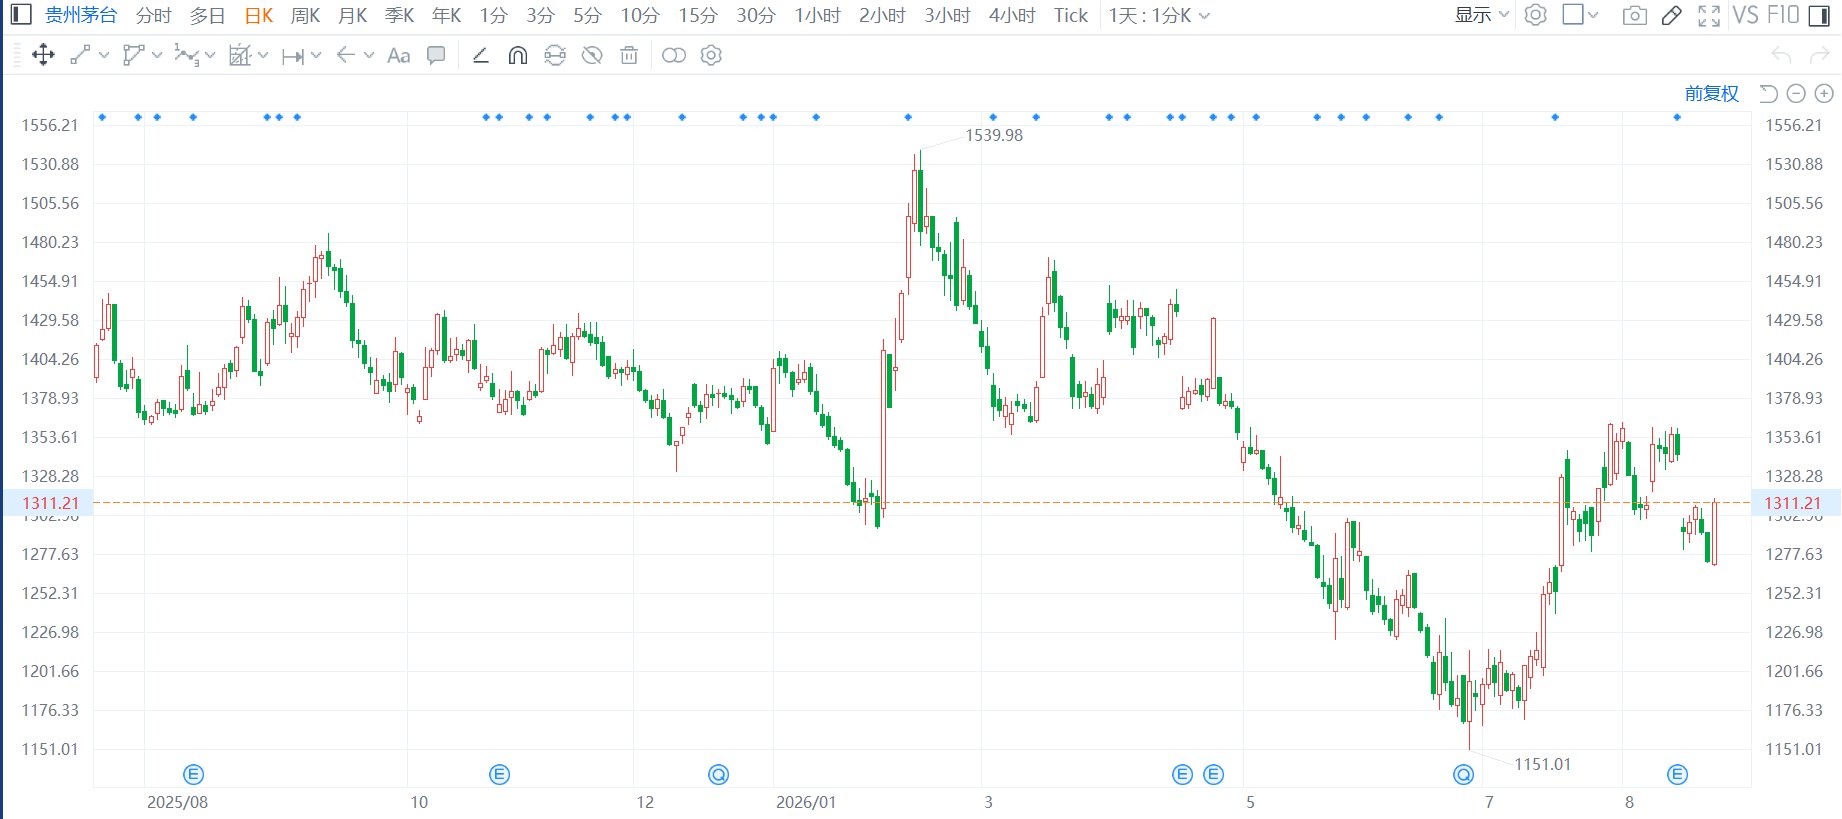This screenshot has width=1842, height=819.
Task: Toggle magnet snap mode
Action: click(x=518, y=55)
